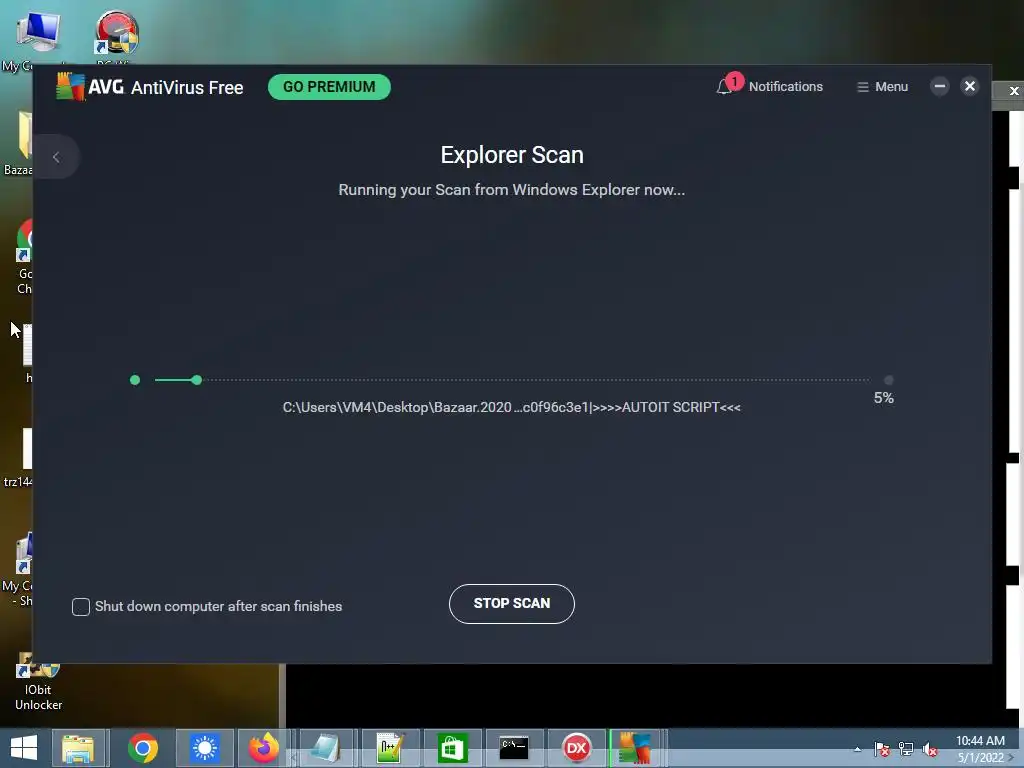Click the GO PREMIUM button
This screenshot has height=768, width=1024.
329,87
